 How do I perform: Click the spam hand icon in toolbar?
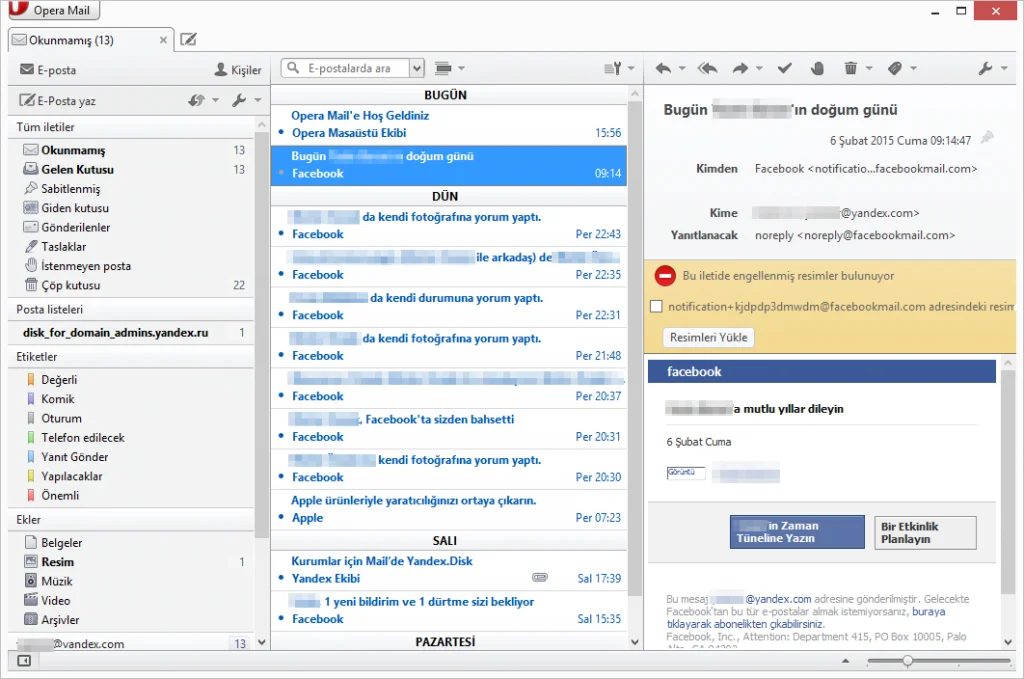coord(817,68)
